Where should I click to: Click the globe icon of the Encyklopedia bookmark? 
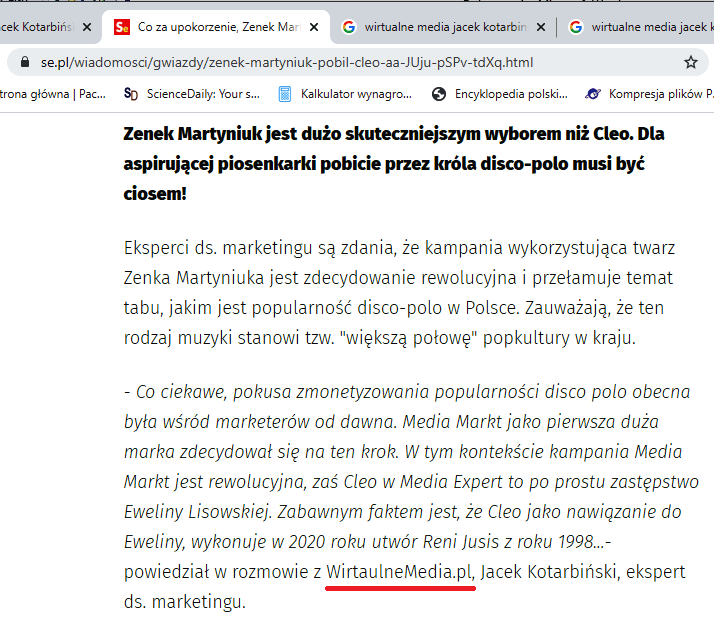click(439, 94)
